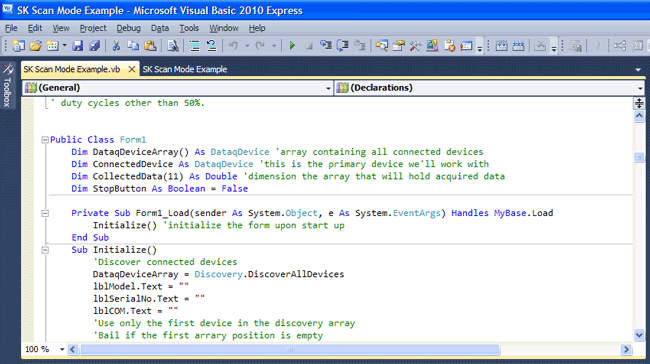Click the Stop Debugging square icon
Image resolution: width=650 pixels, height=364 pixels.
coord(309,46)
